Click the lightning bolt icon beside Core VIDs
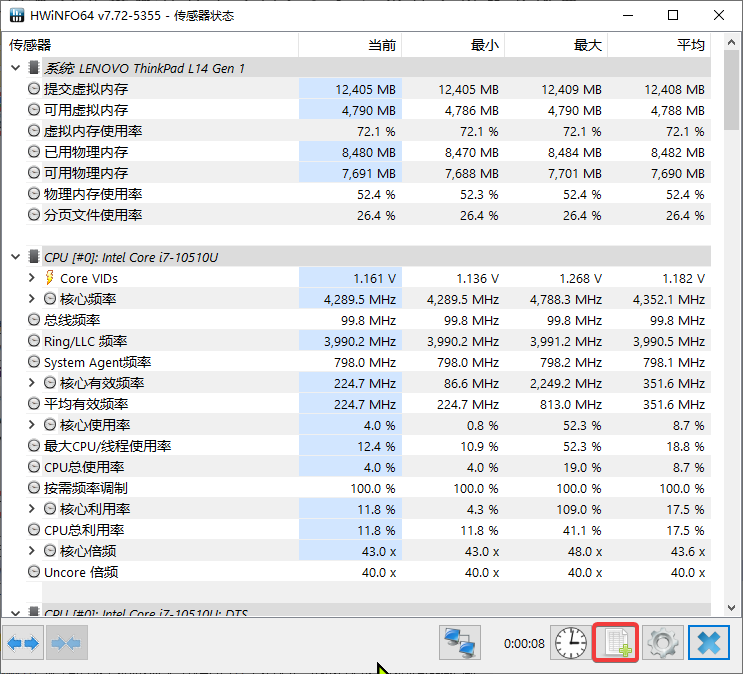Viewport: 743px width, 674px height. pyautogui.click(x=48, y=278)
